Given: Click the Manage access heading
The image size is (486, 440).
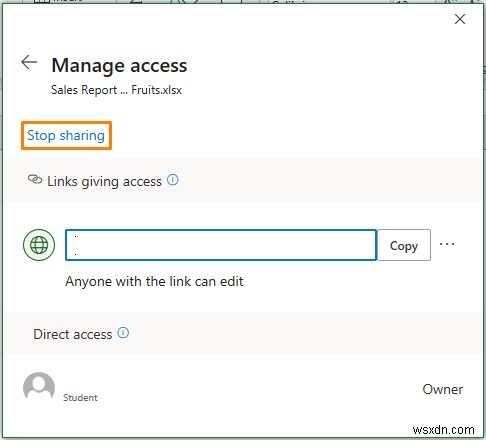Looking at the screenshot, I should (x=119, y=65).
